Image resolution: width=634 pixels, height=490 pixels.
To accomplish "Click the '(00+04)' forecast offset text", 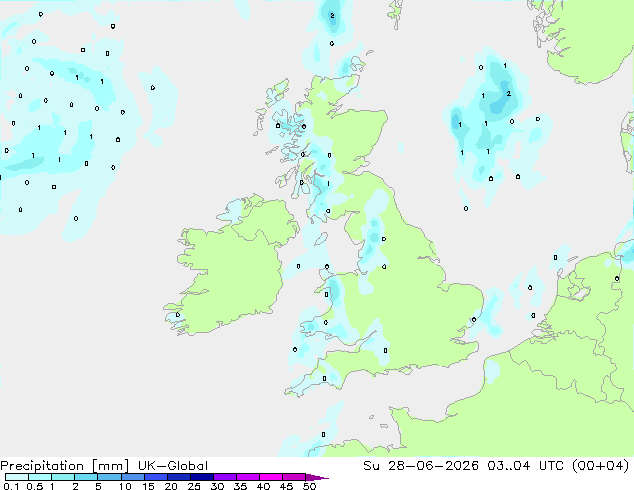I will [x=600, y=466].
